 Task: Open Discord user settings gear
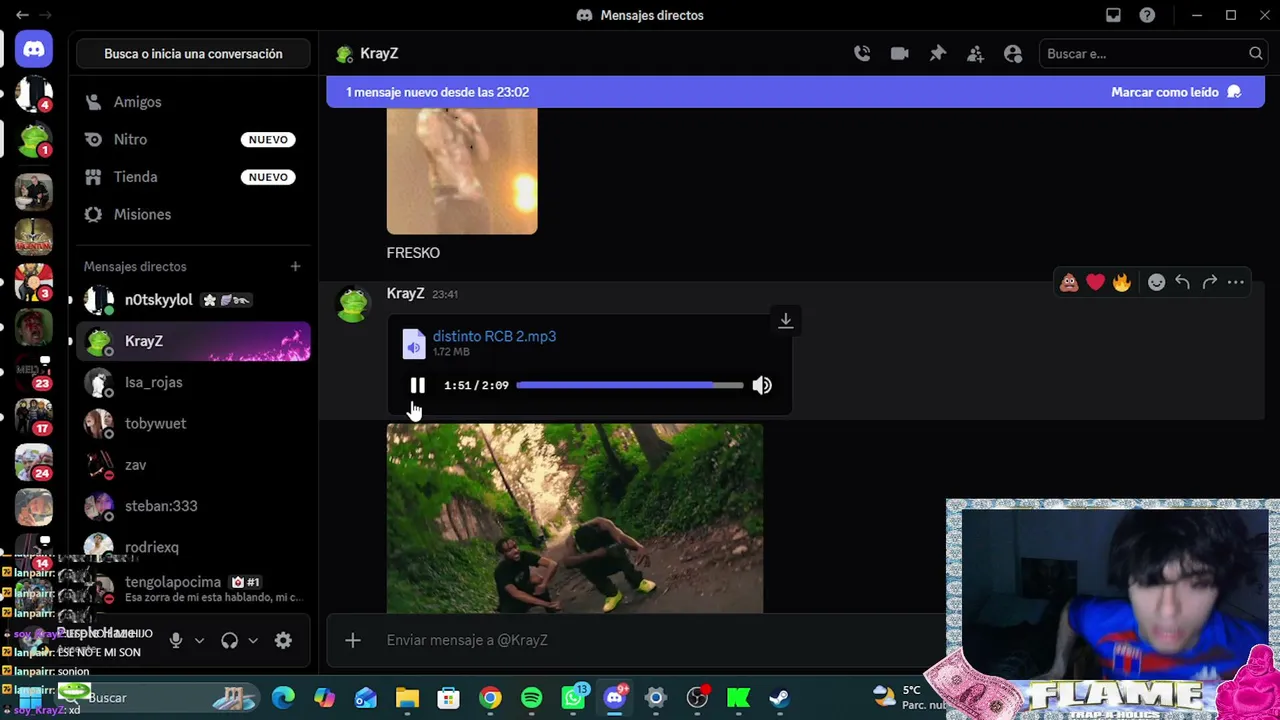(x=283, y=640)
